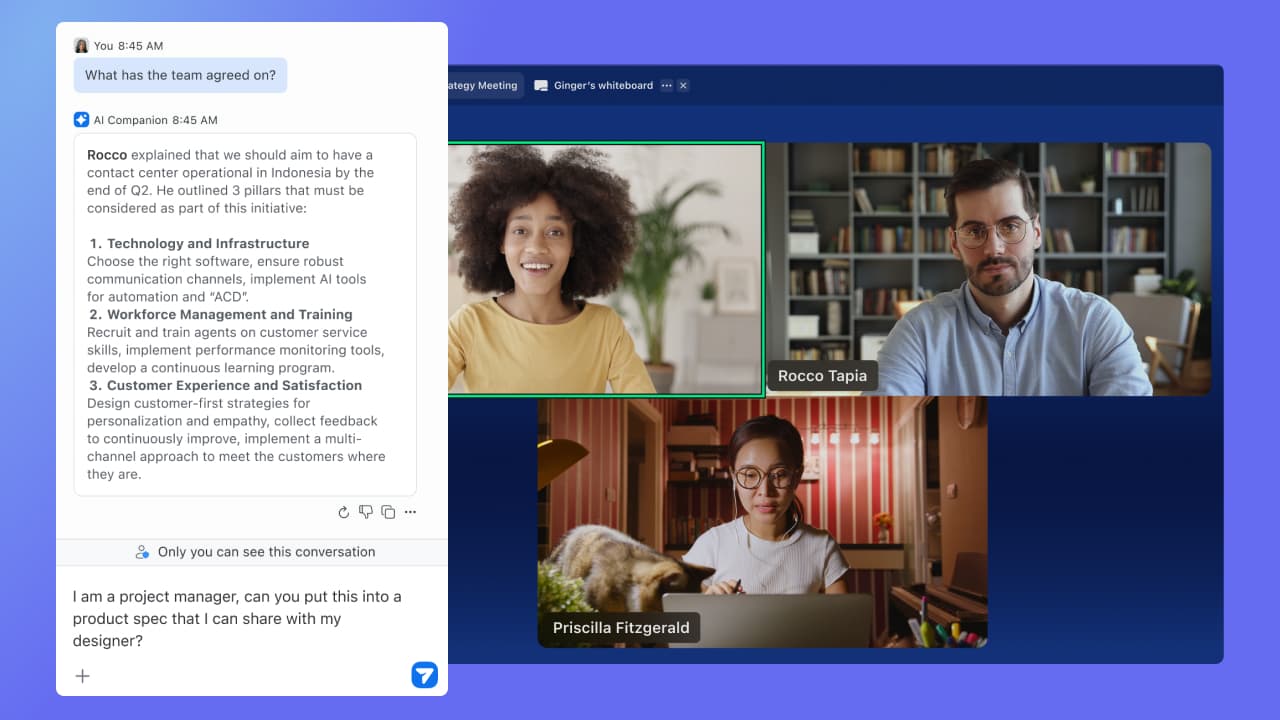The image size is (1280, 720).
Task: Select the active speaker's highlighted video
Action: pyautogui.click(x=604, y=270)
